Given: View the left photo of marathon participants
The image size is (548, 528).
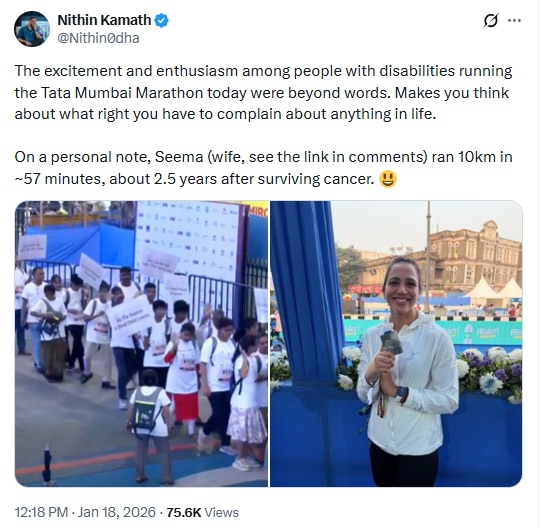Looking at the screenshot, I should coord(142,343).
